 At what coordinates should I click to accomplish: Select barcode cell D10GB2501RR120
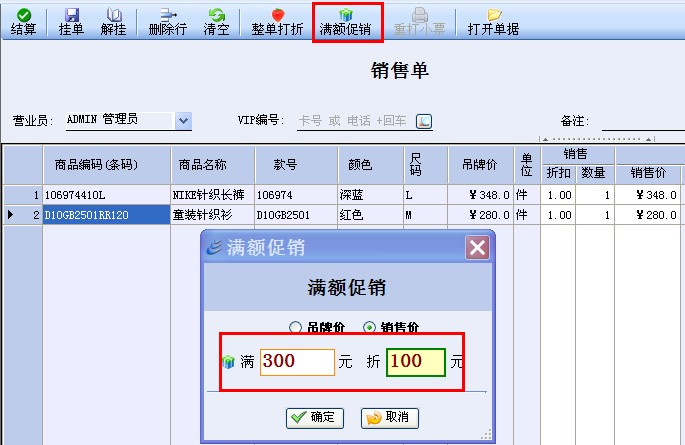[107, 215]
